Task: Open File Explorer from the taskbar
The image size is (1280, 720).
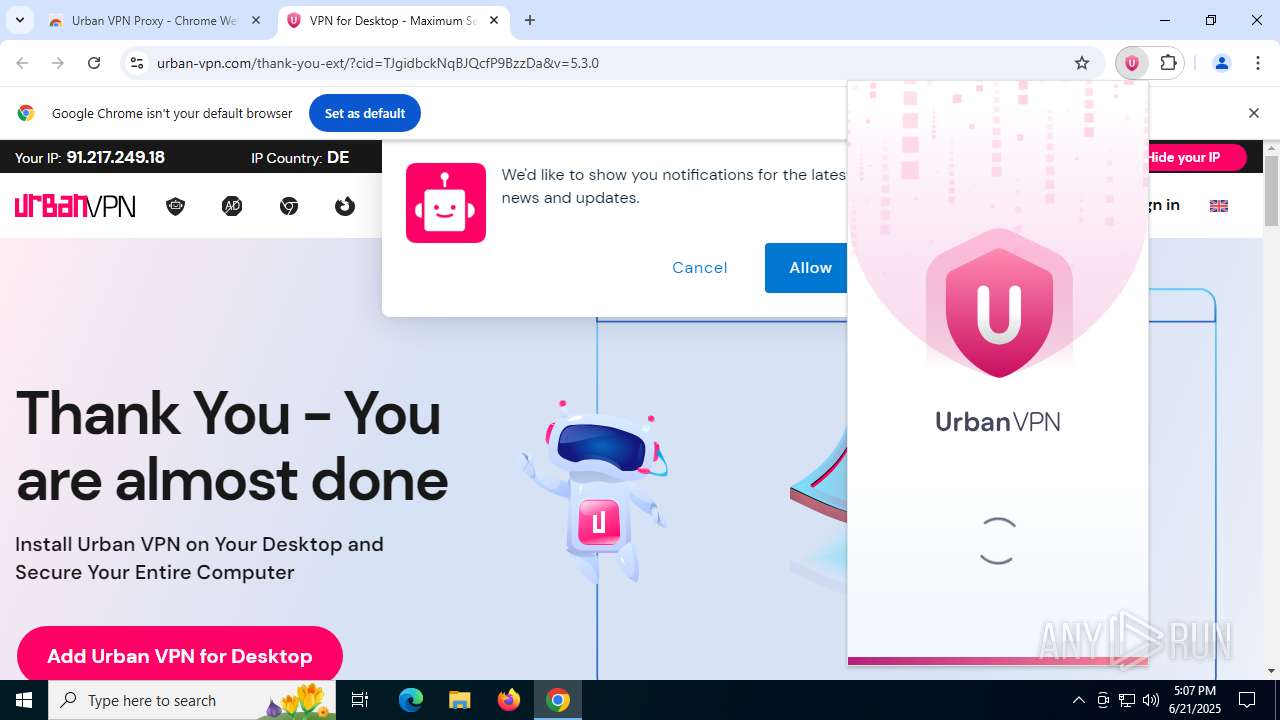Action: click(459, 700)
